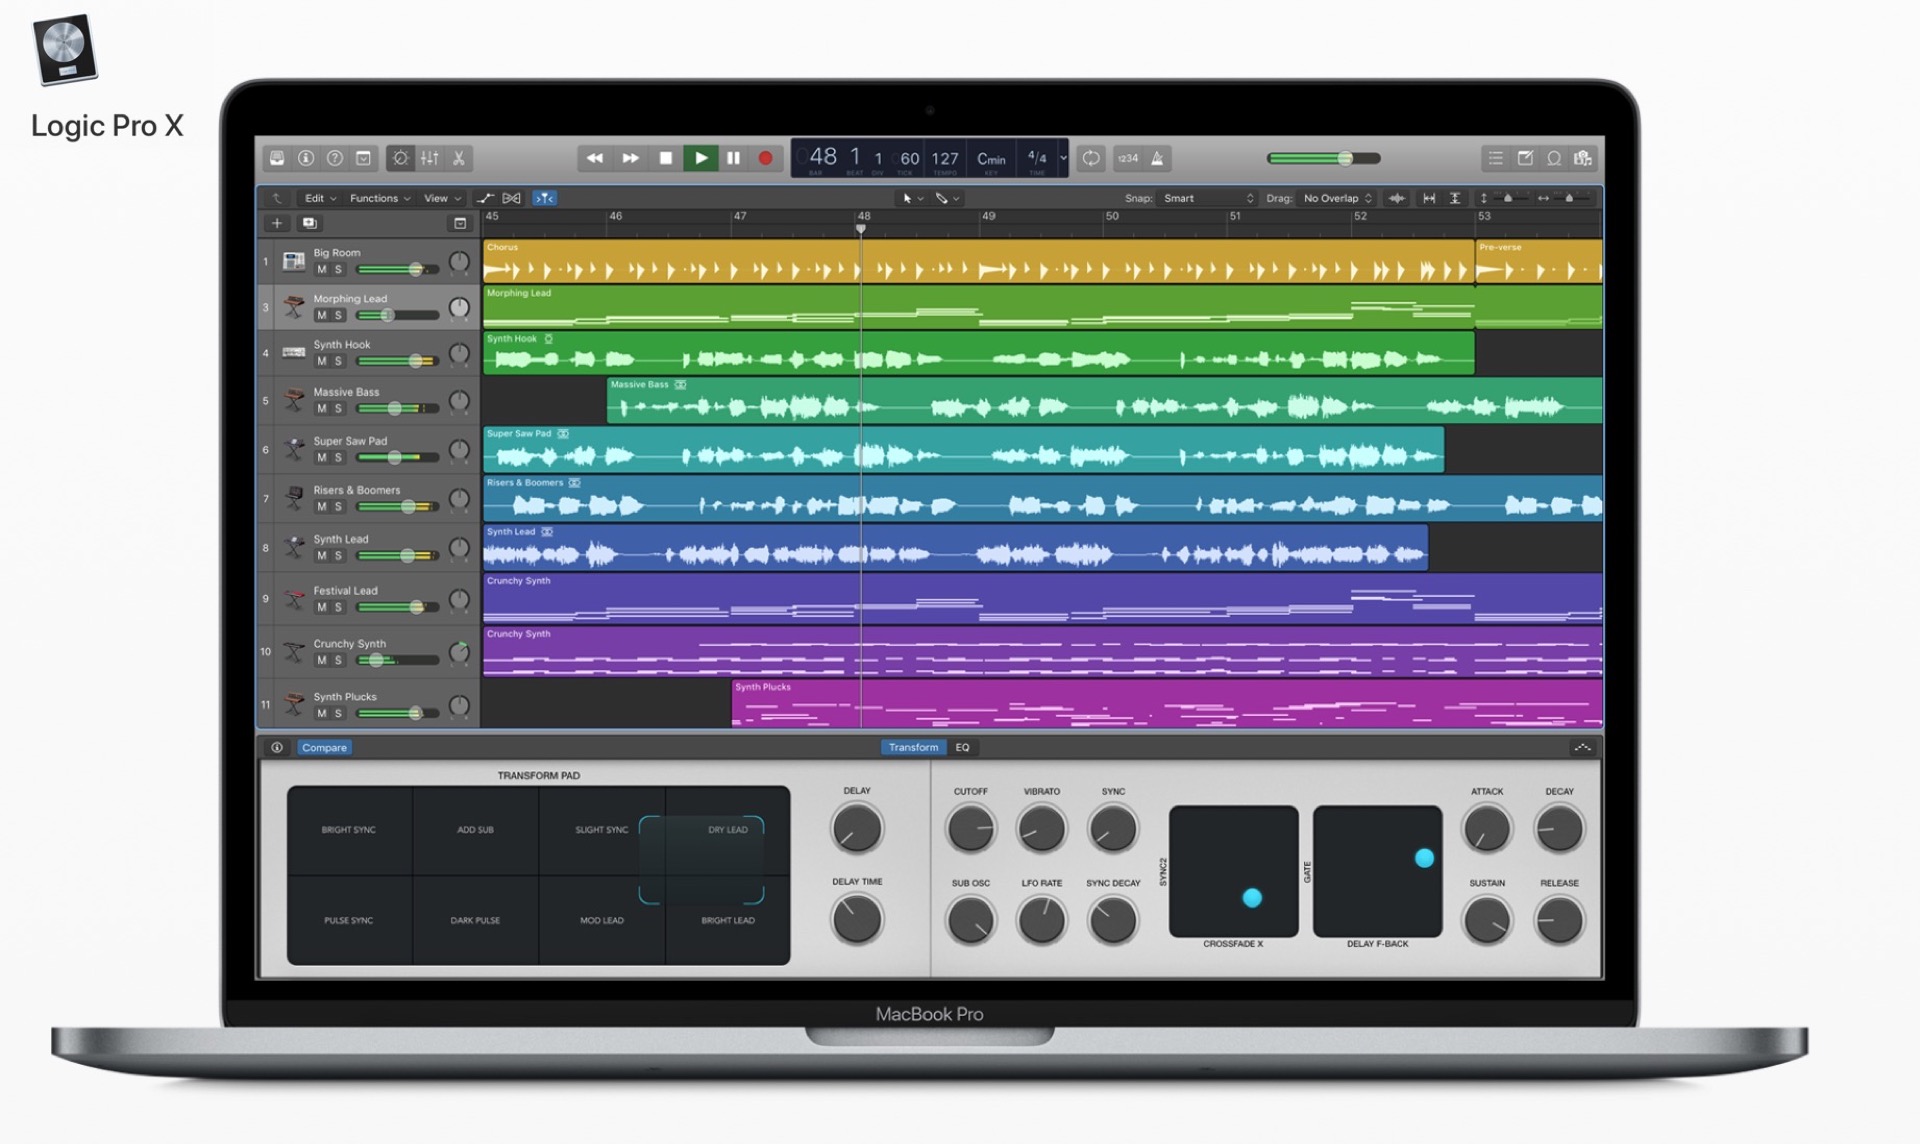The image size is (1920, 1144).
Task: Toggle Cycle mode on
Action: pyautogui.click(x=1091, y=158)
